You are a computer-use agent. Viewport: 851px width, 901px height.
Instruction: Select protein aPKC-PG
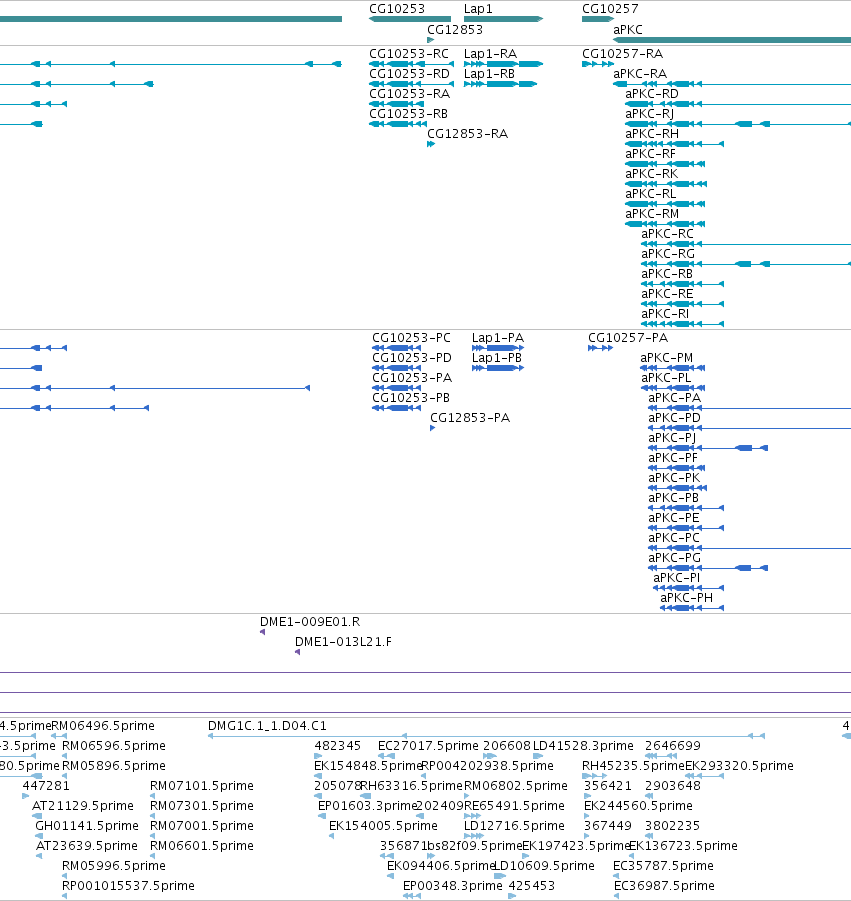[x=675, y=557]
